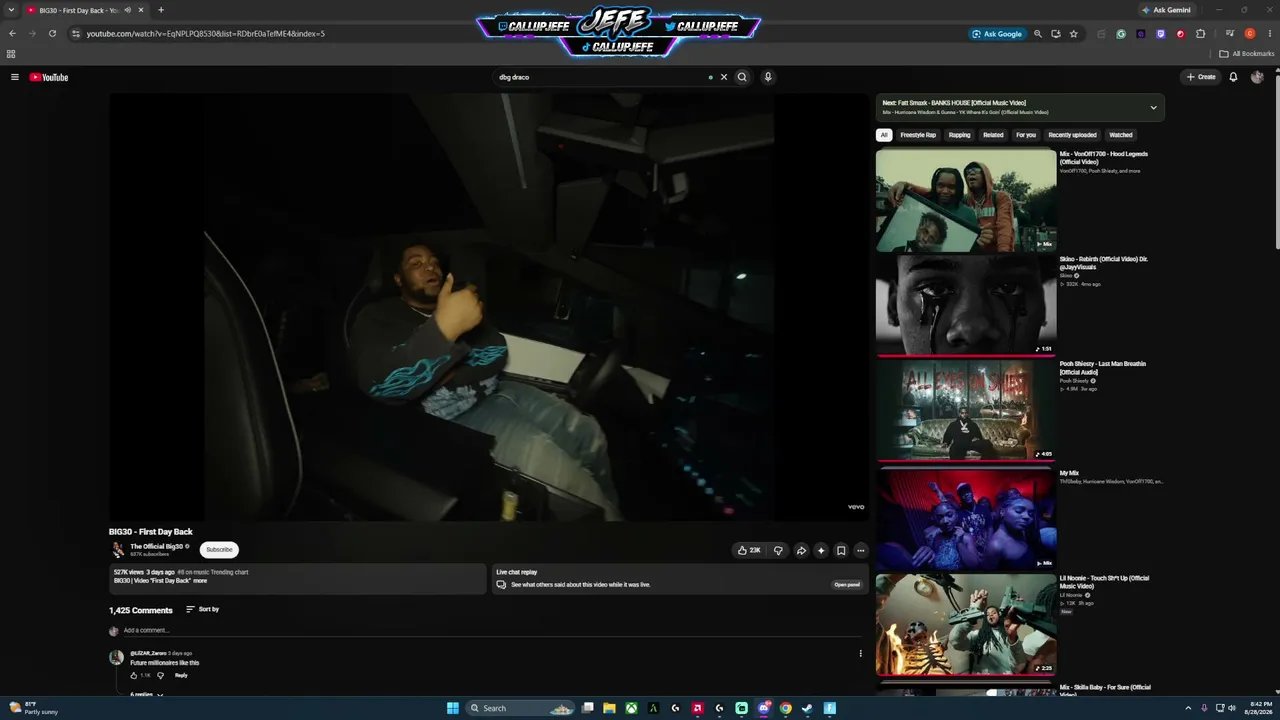Open the comment's three-dot action menu
Screen dimensions: 1280x720
click(x=860, y=654)
